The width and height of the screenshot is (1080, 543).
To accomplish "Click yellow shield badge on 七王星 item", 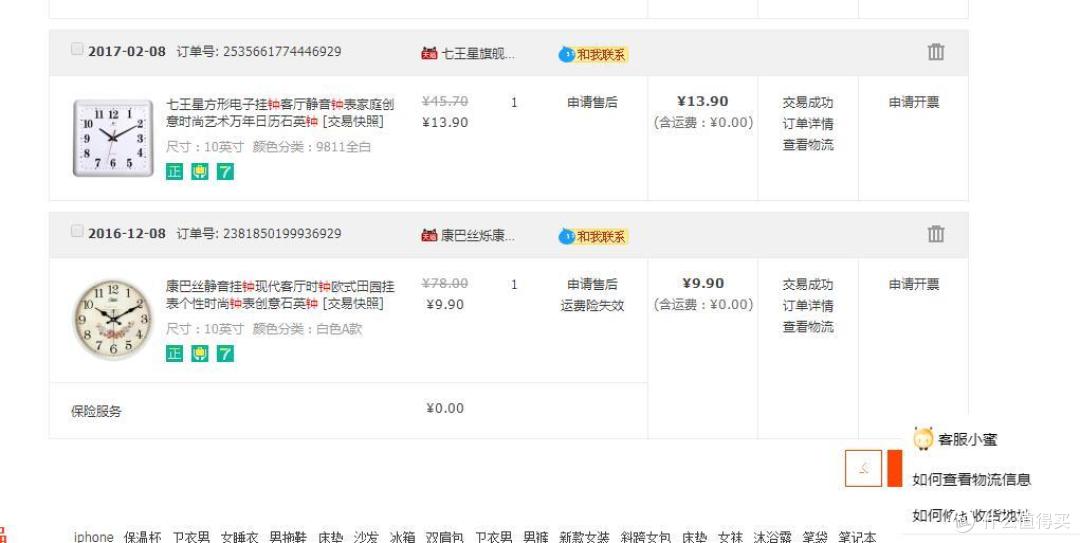I will 200,171.
